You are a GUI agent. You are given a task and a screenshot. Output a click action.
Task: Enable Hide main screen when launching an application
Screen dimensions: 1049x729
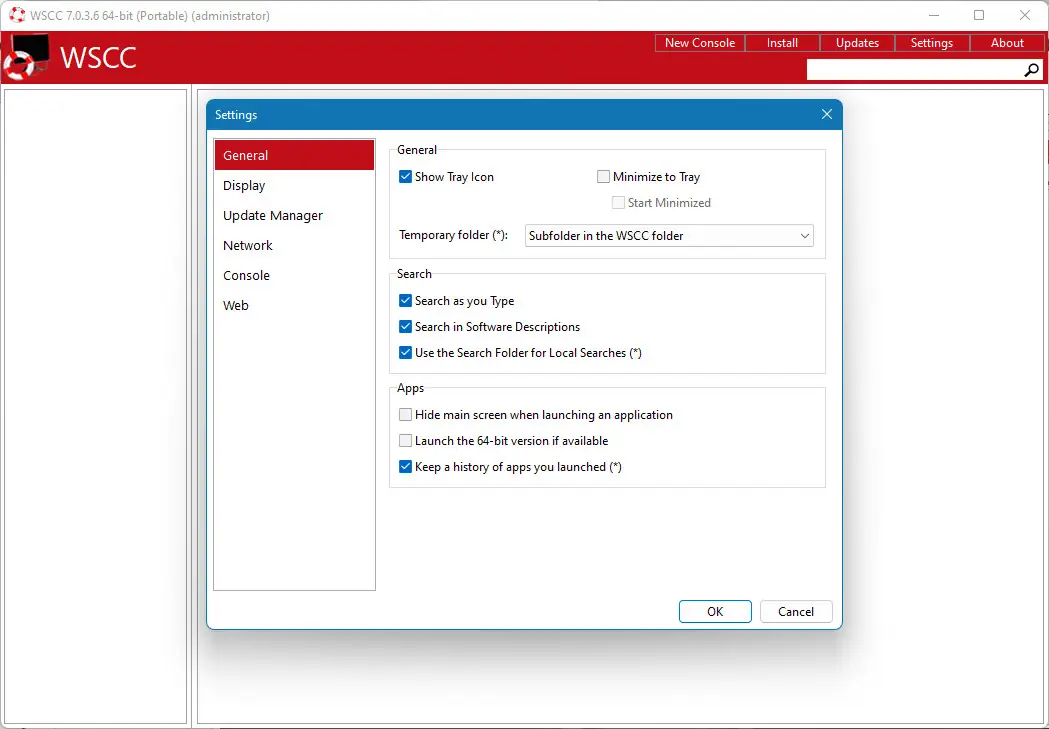405,415
